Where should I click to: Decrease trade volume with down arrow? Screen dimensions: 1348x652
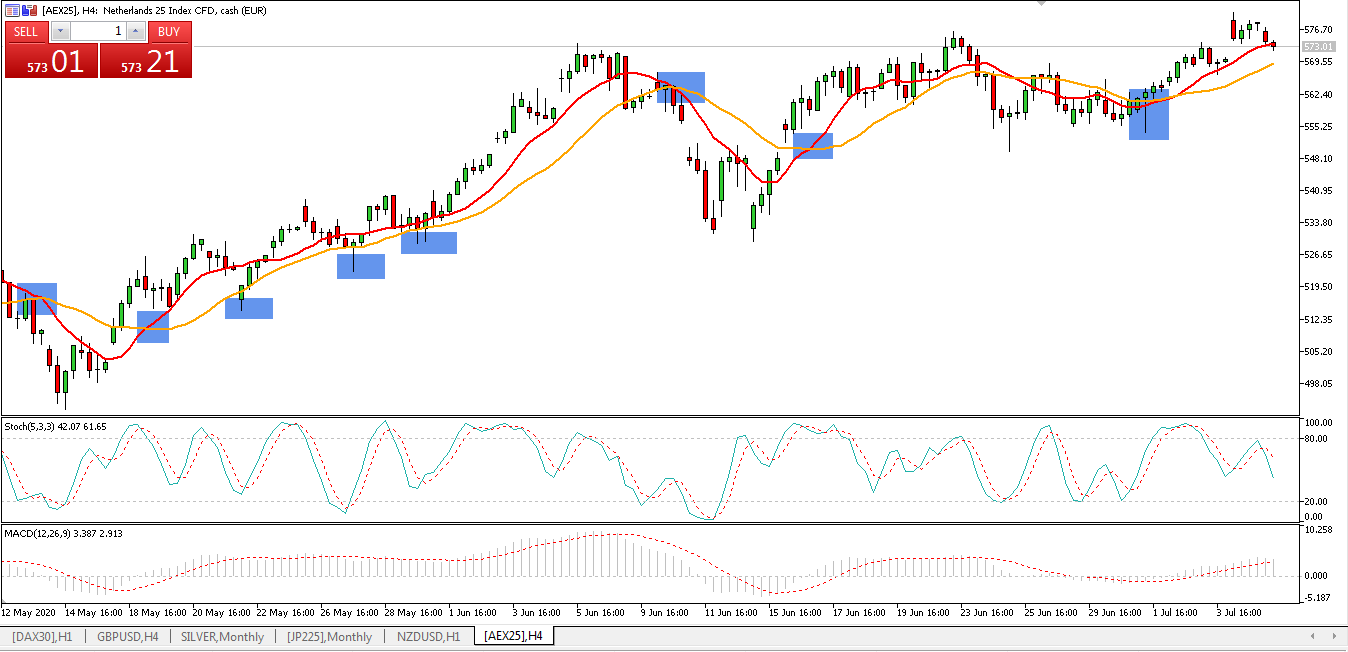coord(60,31)
